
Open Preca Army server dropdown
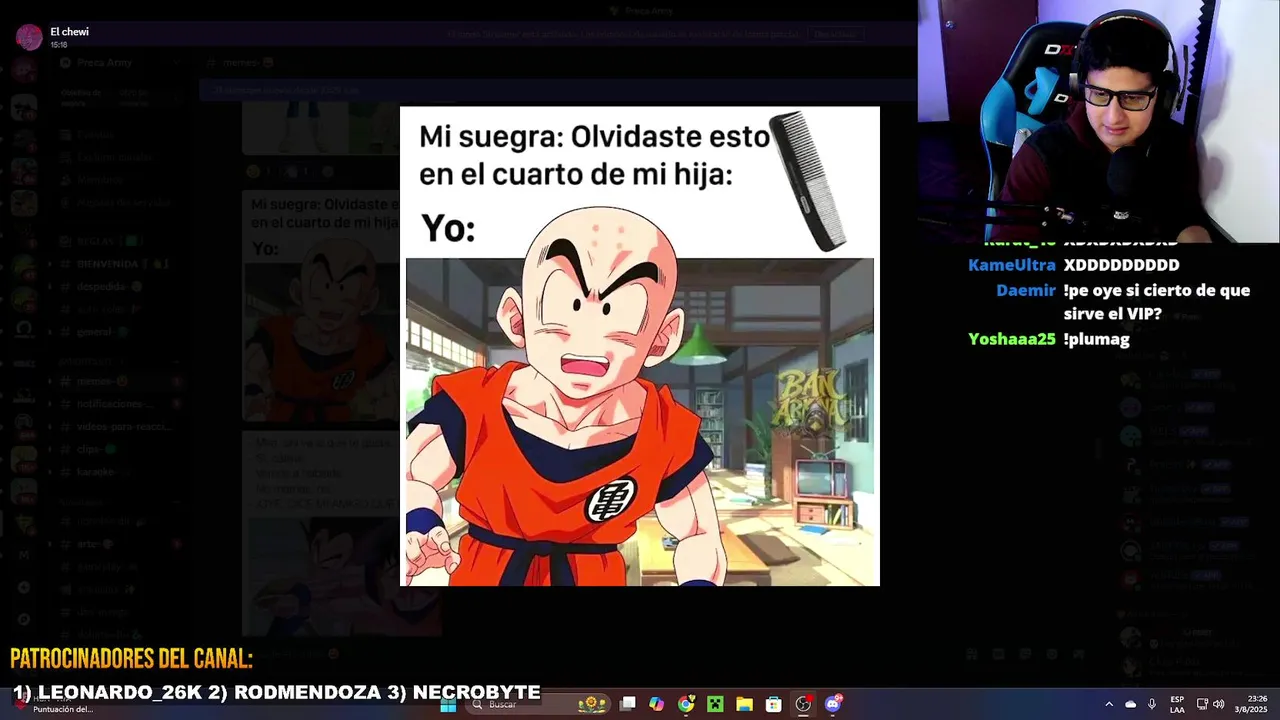[x=120, y=62]
